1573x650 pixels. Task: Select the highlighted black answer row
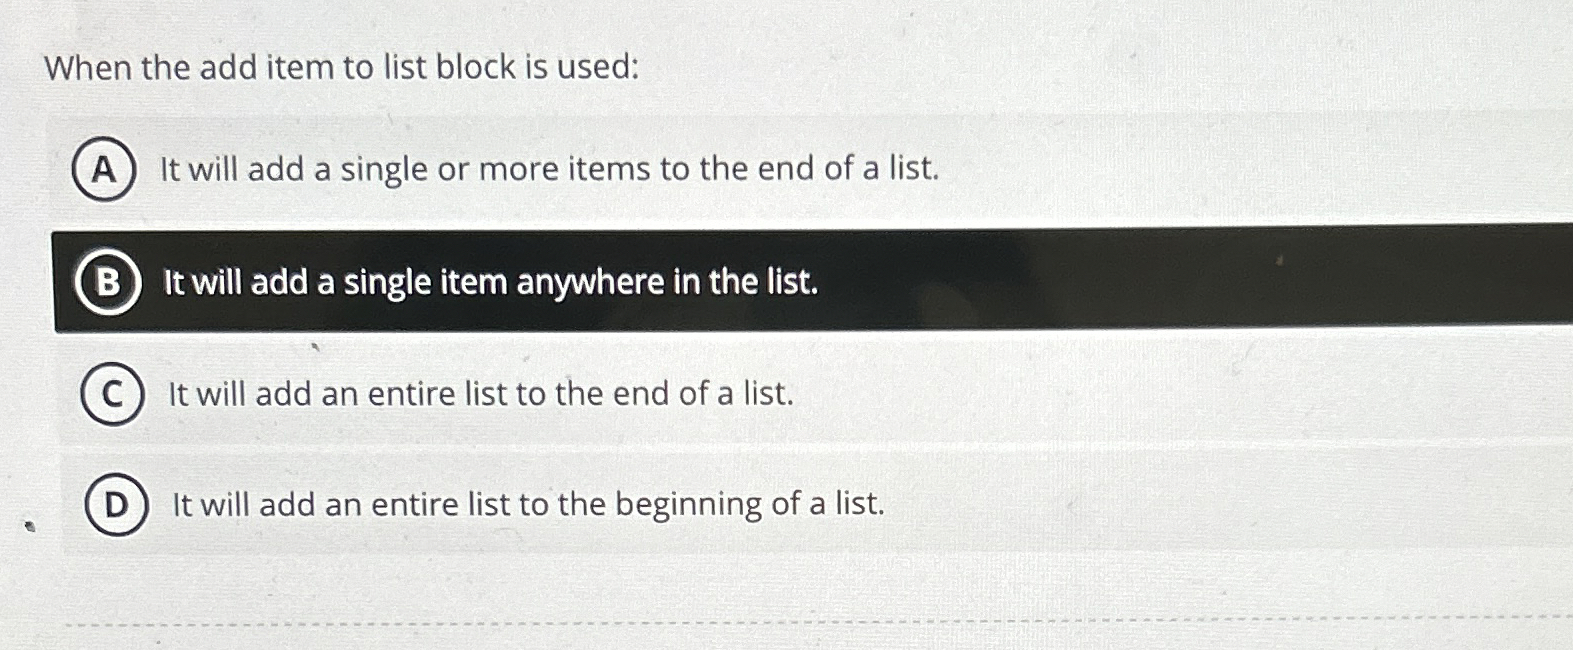tap(700, 282)
